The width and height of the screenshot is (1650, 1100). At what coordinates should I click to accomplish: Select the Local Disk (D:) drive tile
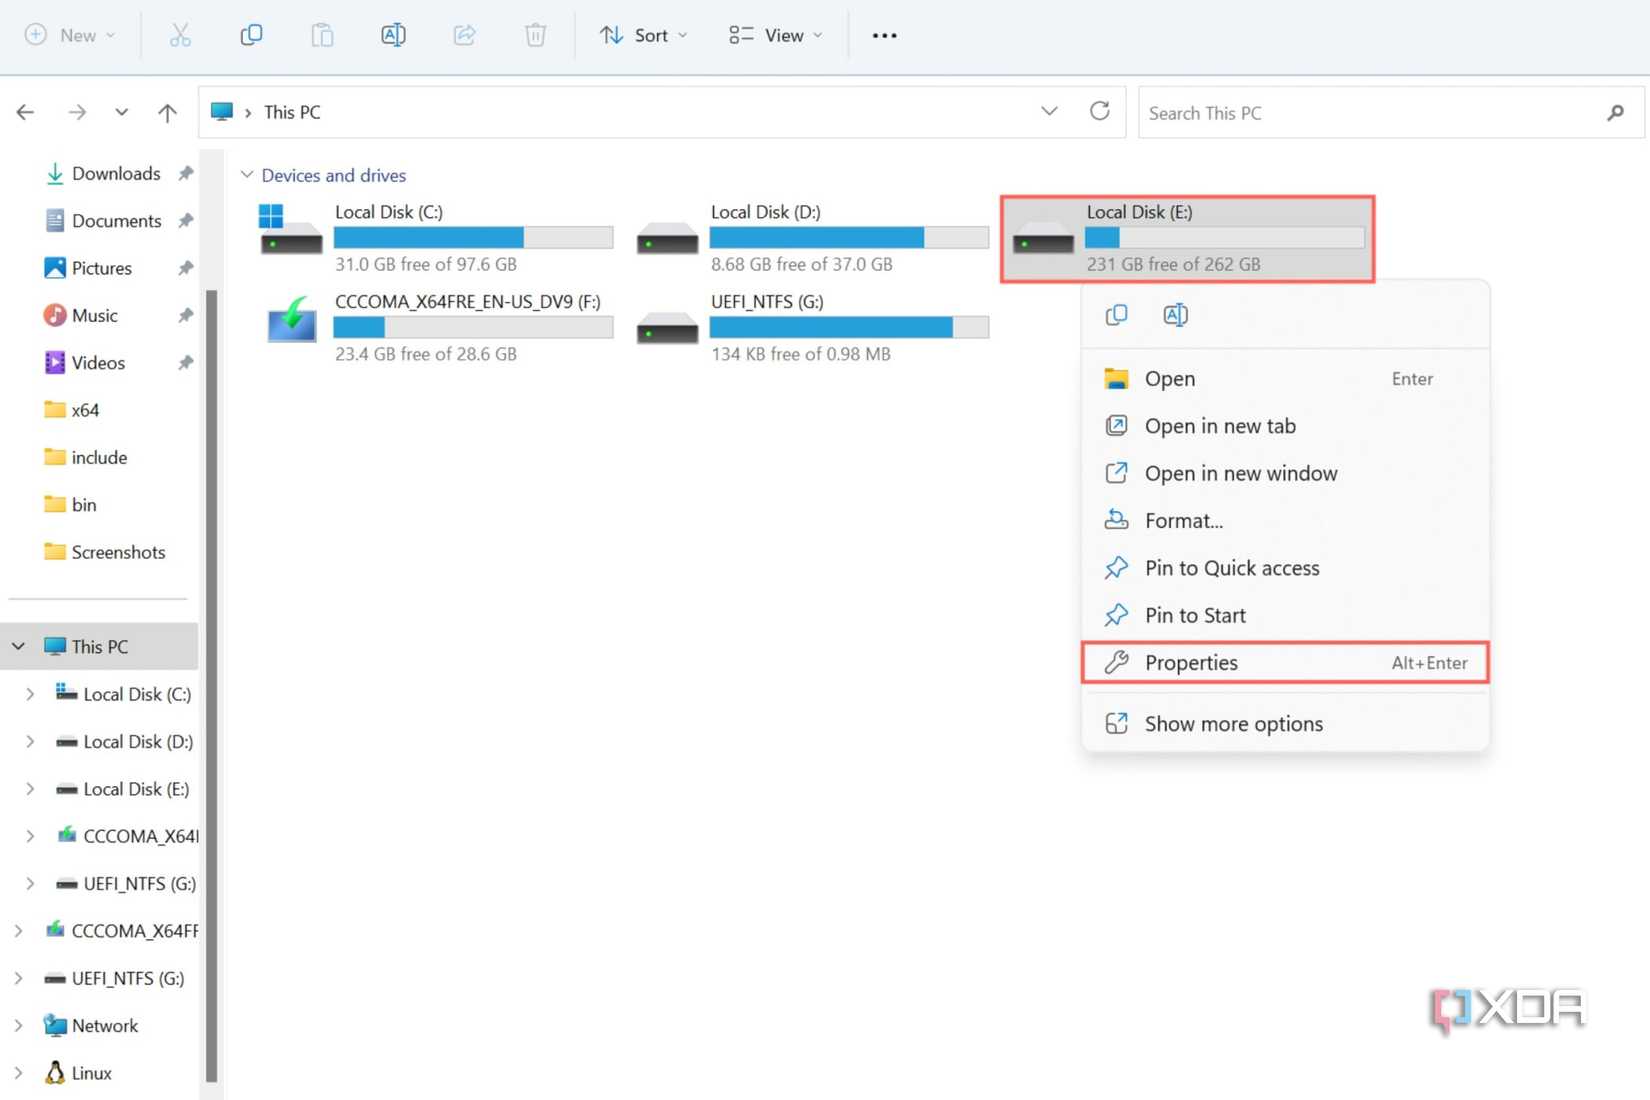tap(812, 238)
